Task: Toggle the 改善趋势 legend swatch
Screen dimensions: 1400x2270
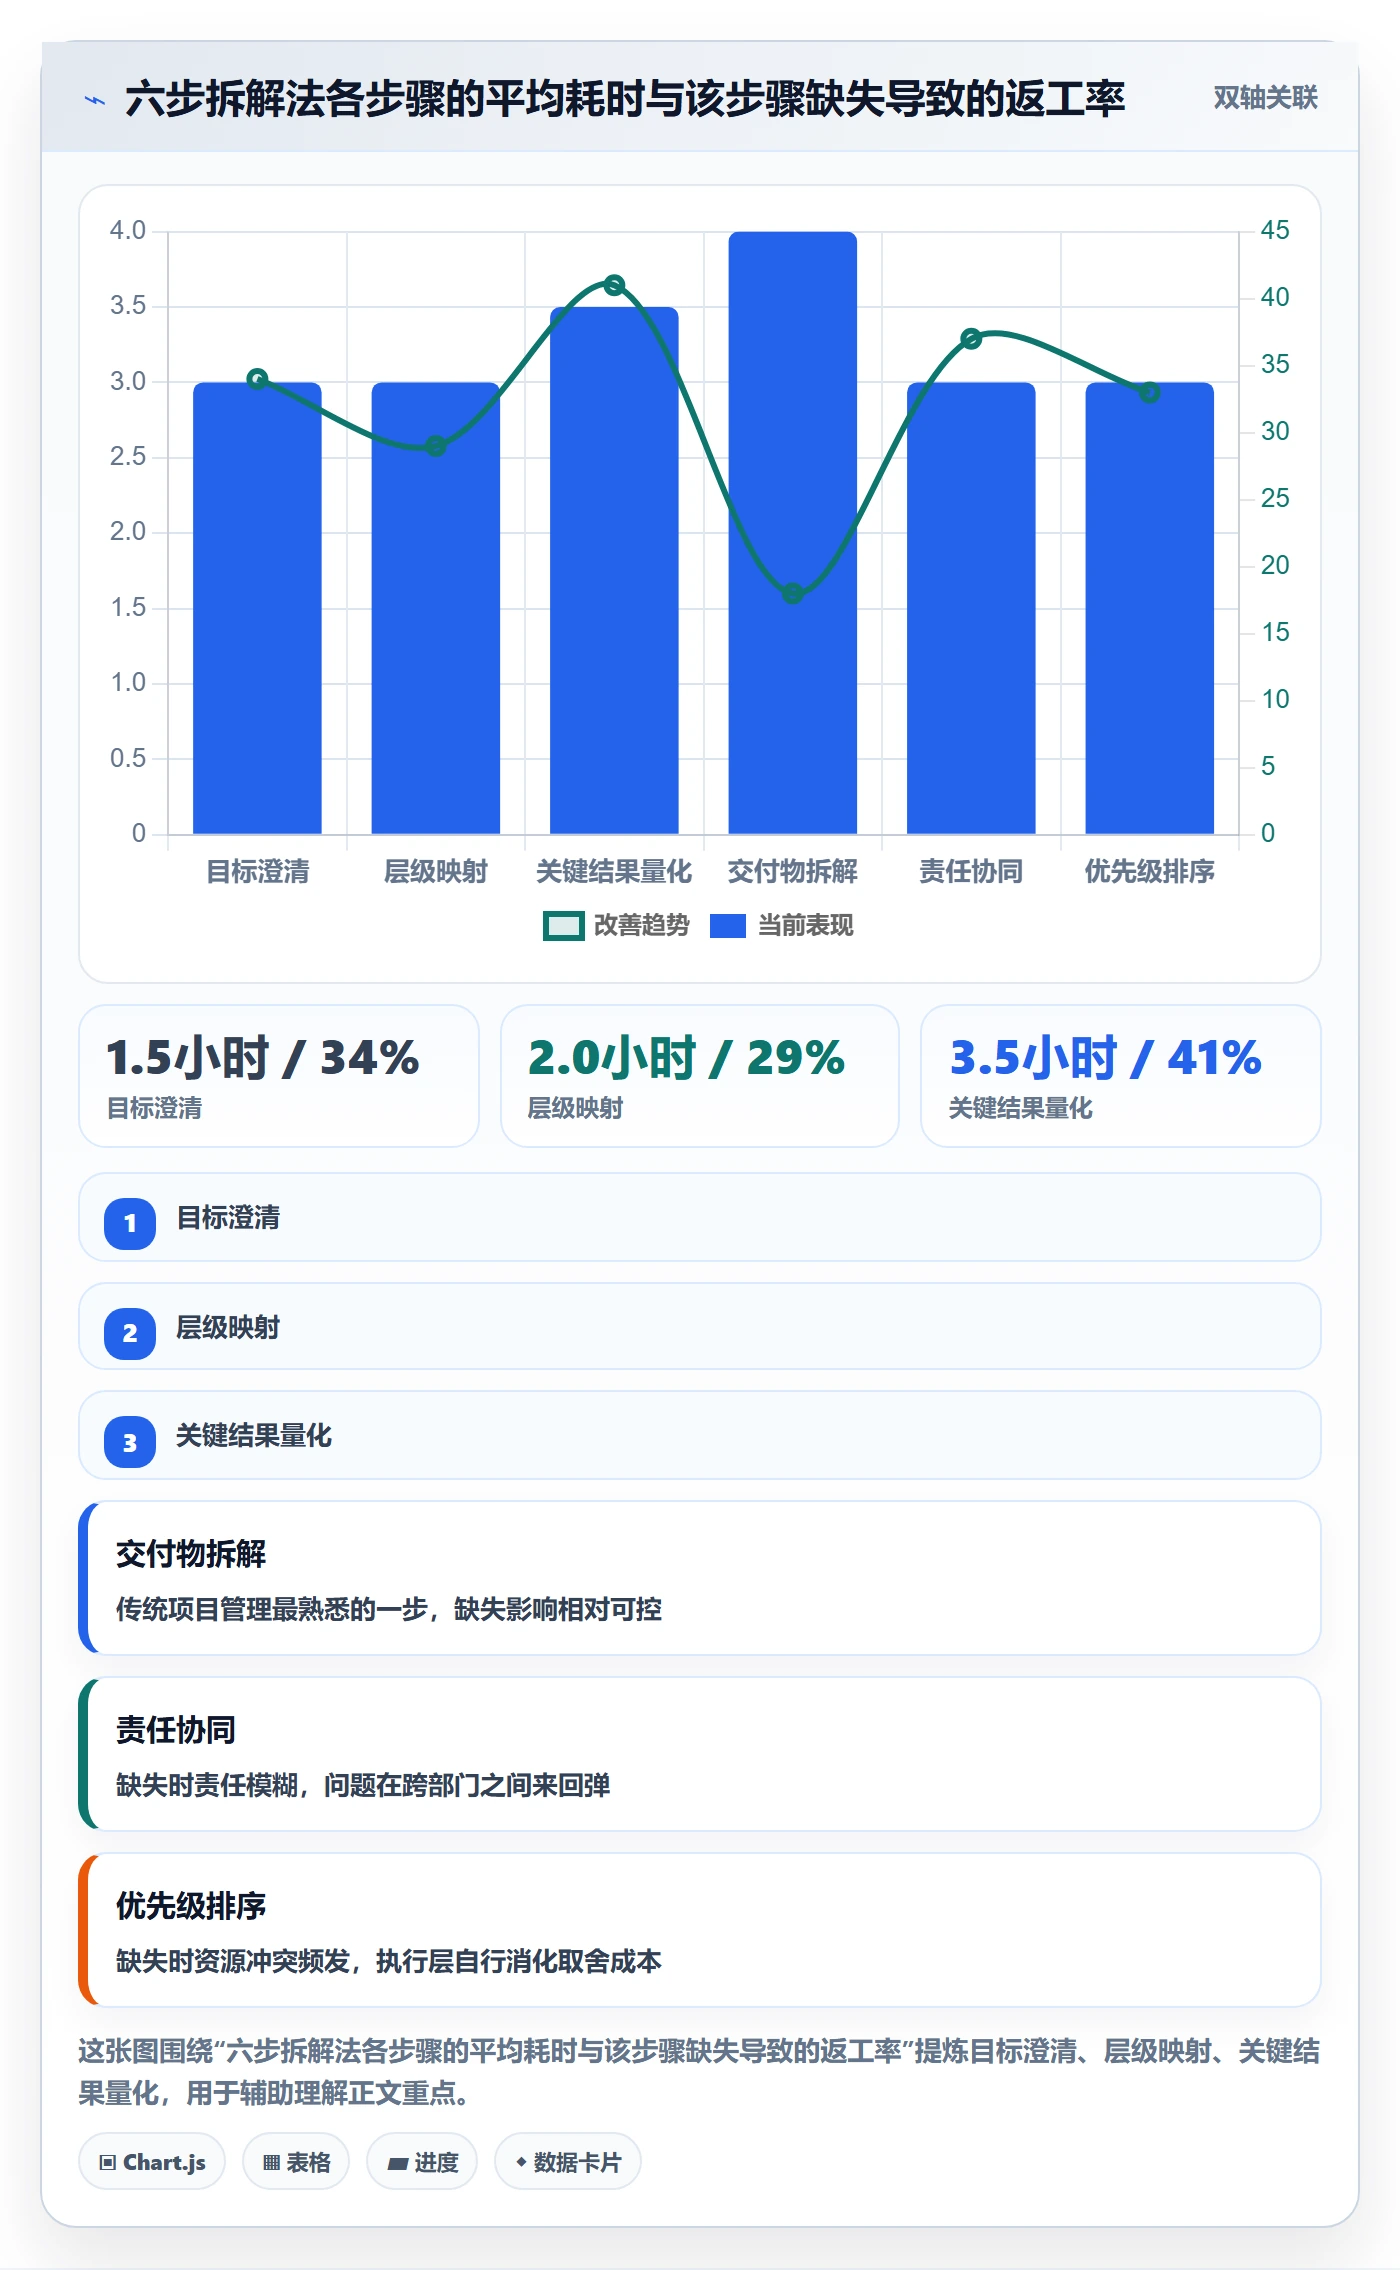Action: (x=564, y=926)
